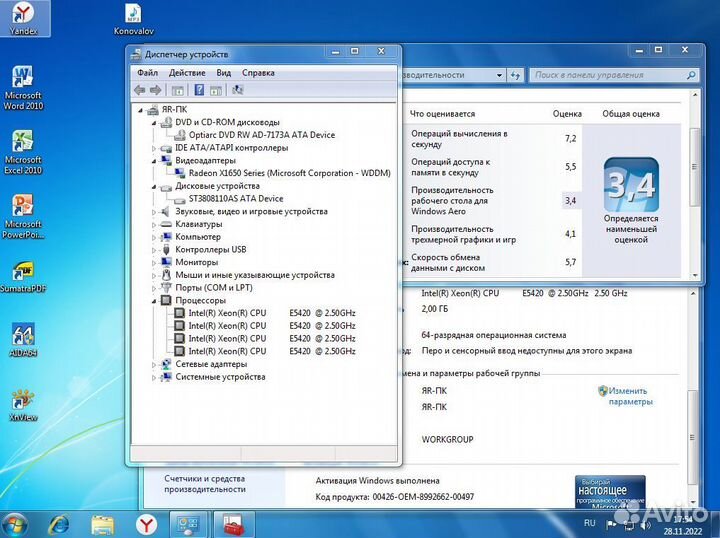
Task: Expand the Клавиатуры node
Action: [154, 224]
